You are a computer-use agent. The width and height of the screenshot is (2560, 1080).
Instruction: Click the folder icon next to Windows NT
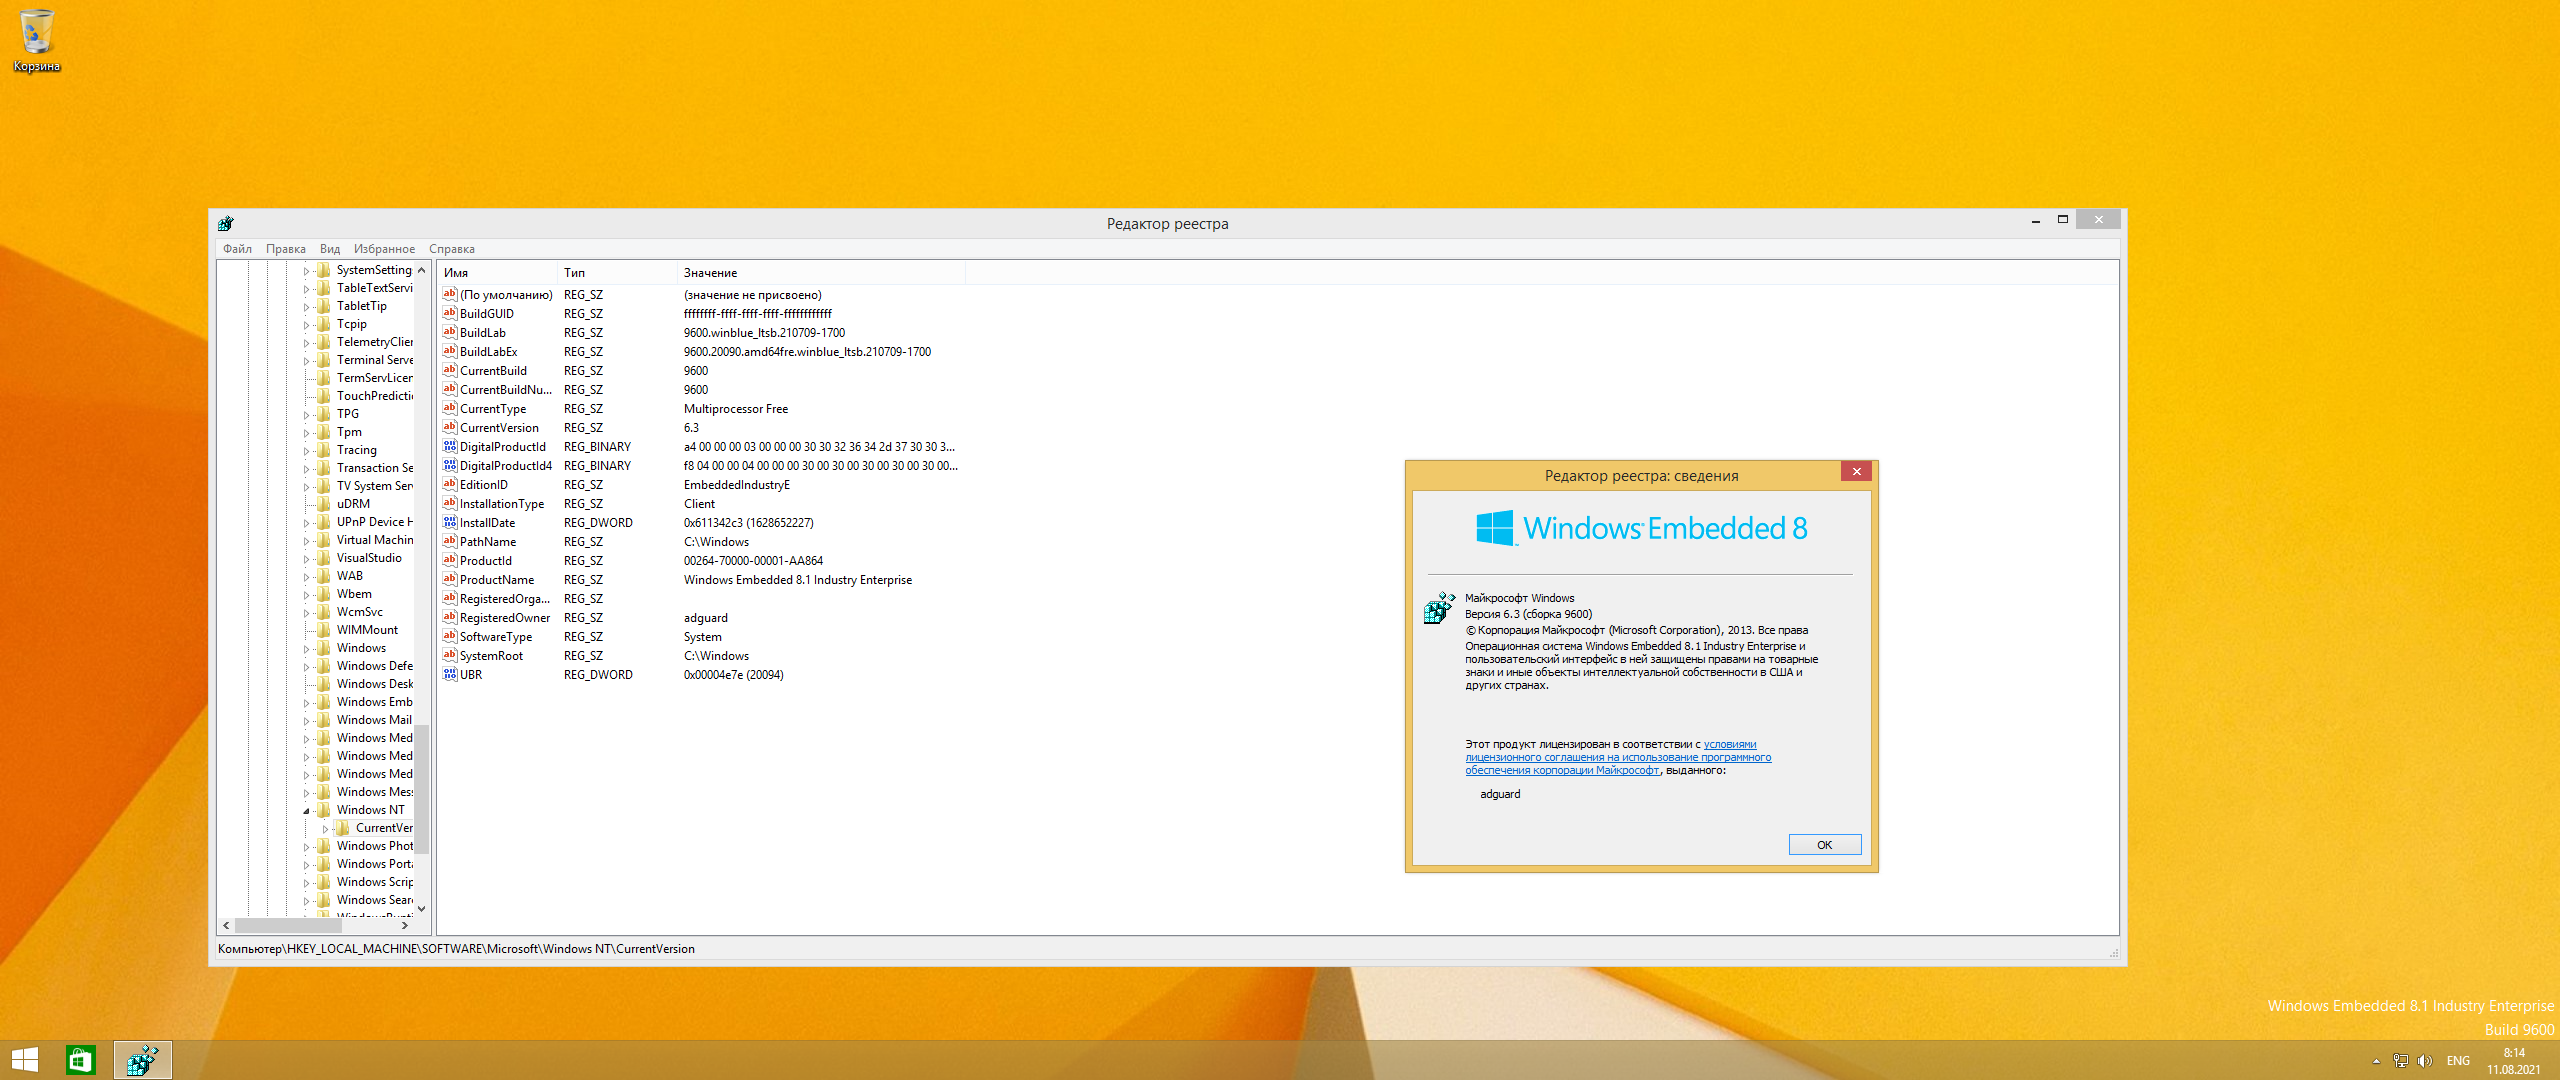323,810
